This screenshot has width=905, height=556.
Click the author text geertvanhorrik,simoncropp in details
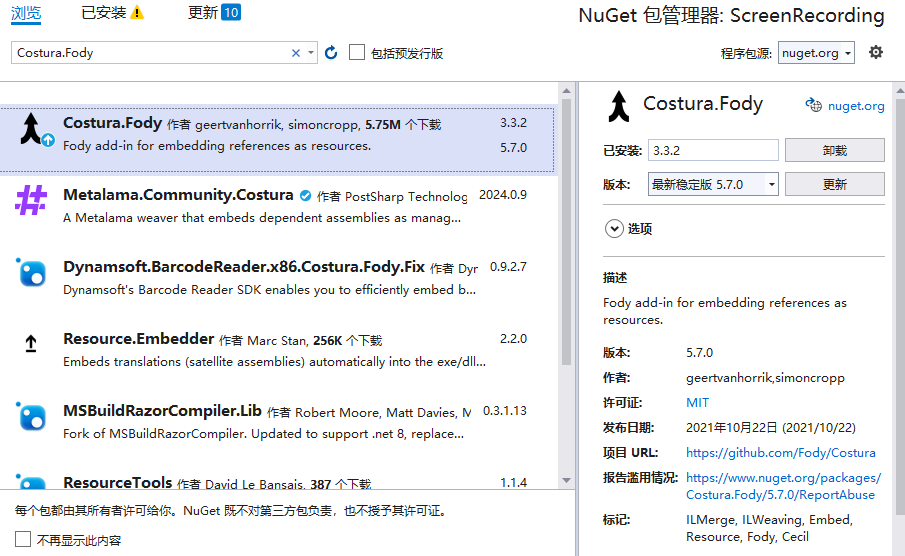[765, 378]
